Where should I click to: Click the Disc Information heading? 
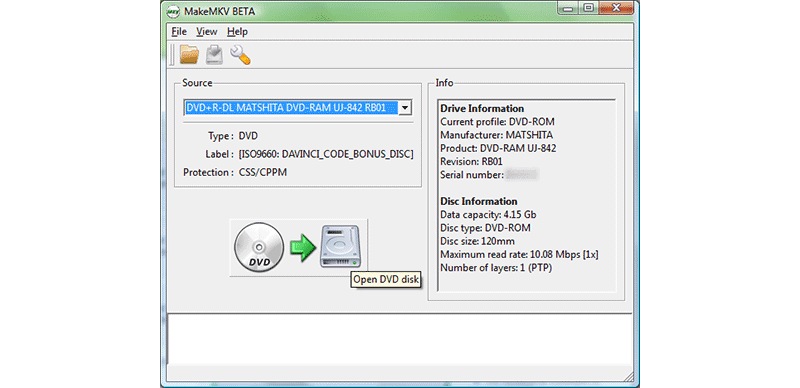click(x=479, y=201)
